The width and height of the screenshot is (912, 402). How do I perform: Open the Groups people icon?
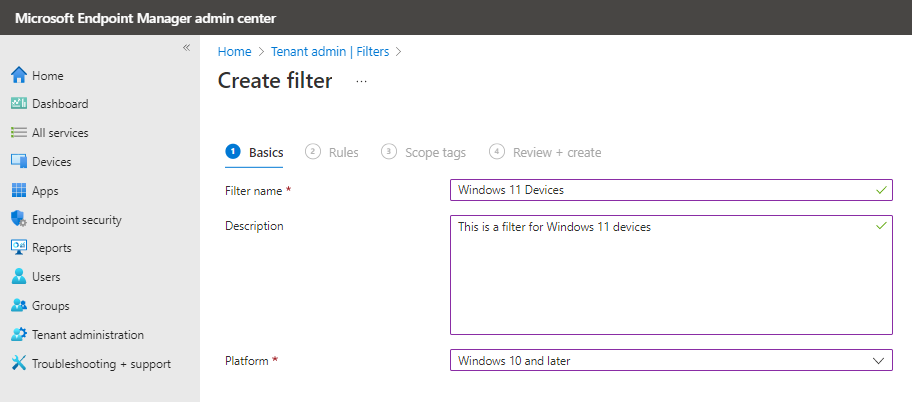[19, 305]
